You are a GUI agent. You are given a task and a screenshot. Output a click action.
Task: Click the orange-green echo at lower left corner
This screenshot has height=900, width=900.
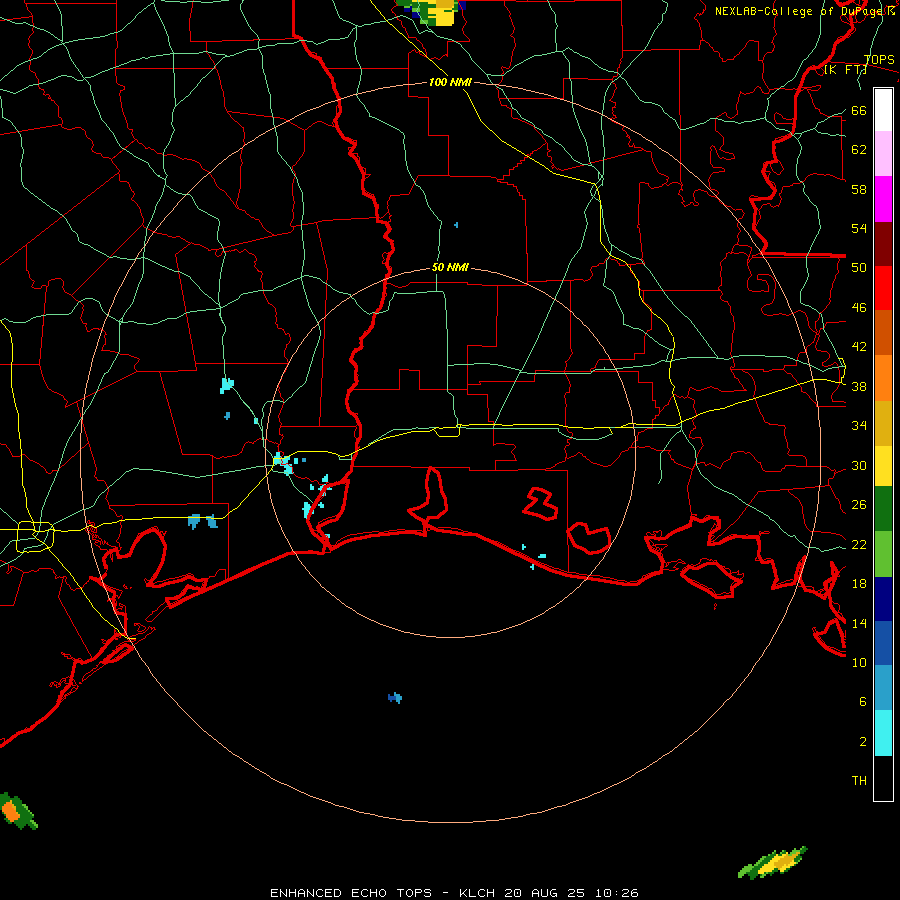tap(17, 811)
